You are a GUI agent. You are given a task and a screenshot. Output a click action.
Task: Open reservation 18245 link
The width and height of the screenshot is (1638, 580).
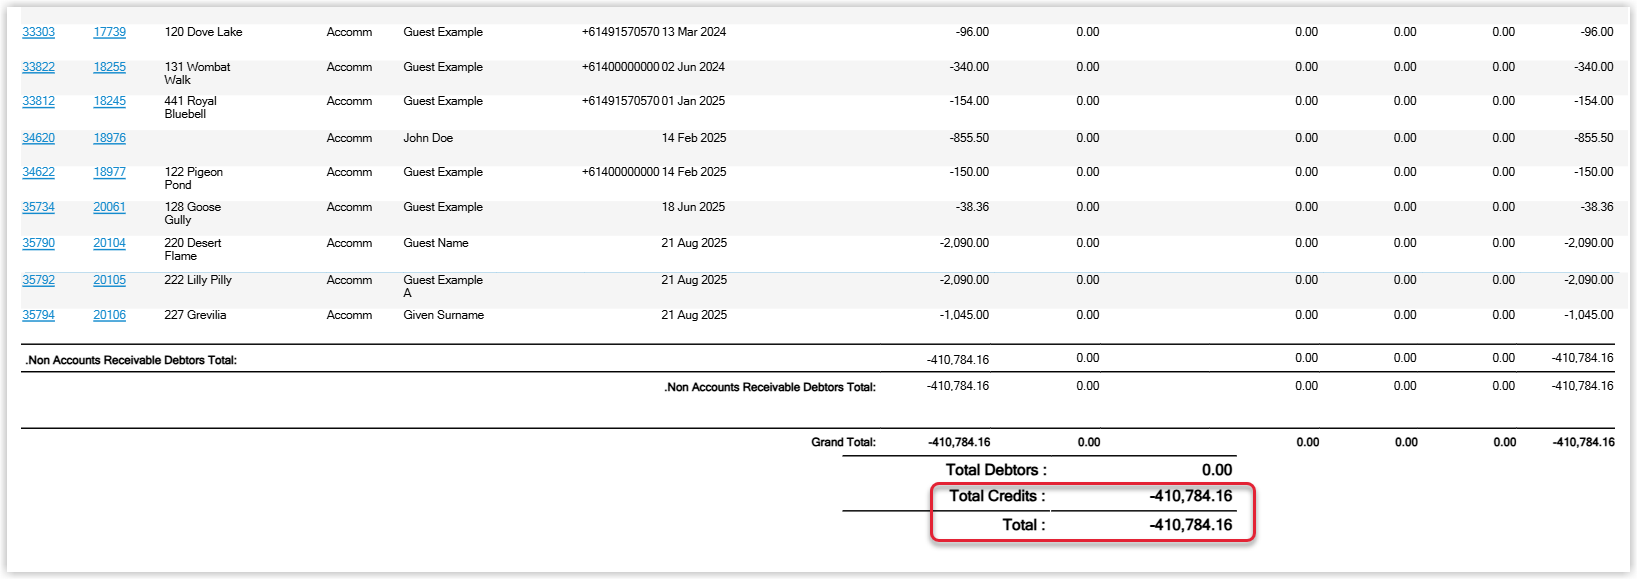pyautogui.click(x=109, y=101)
